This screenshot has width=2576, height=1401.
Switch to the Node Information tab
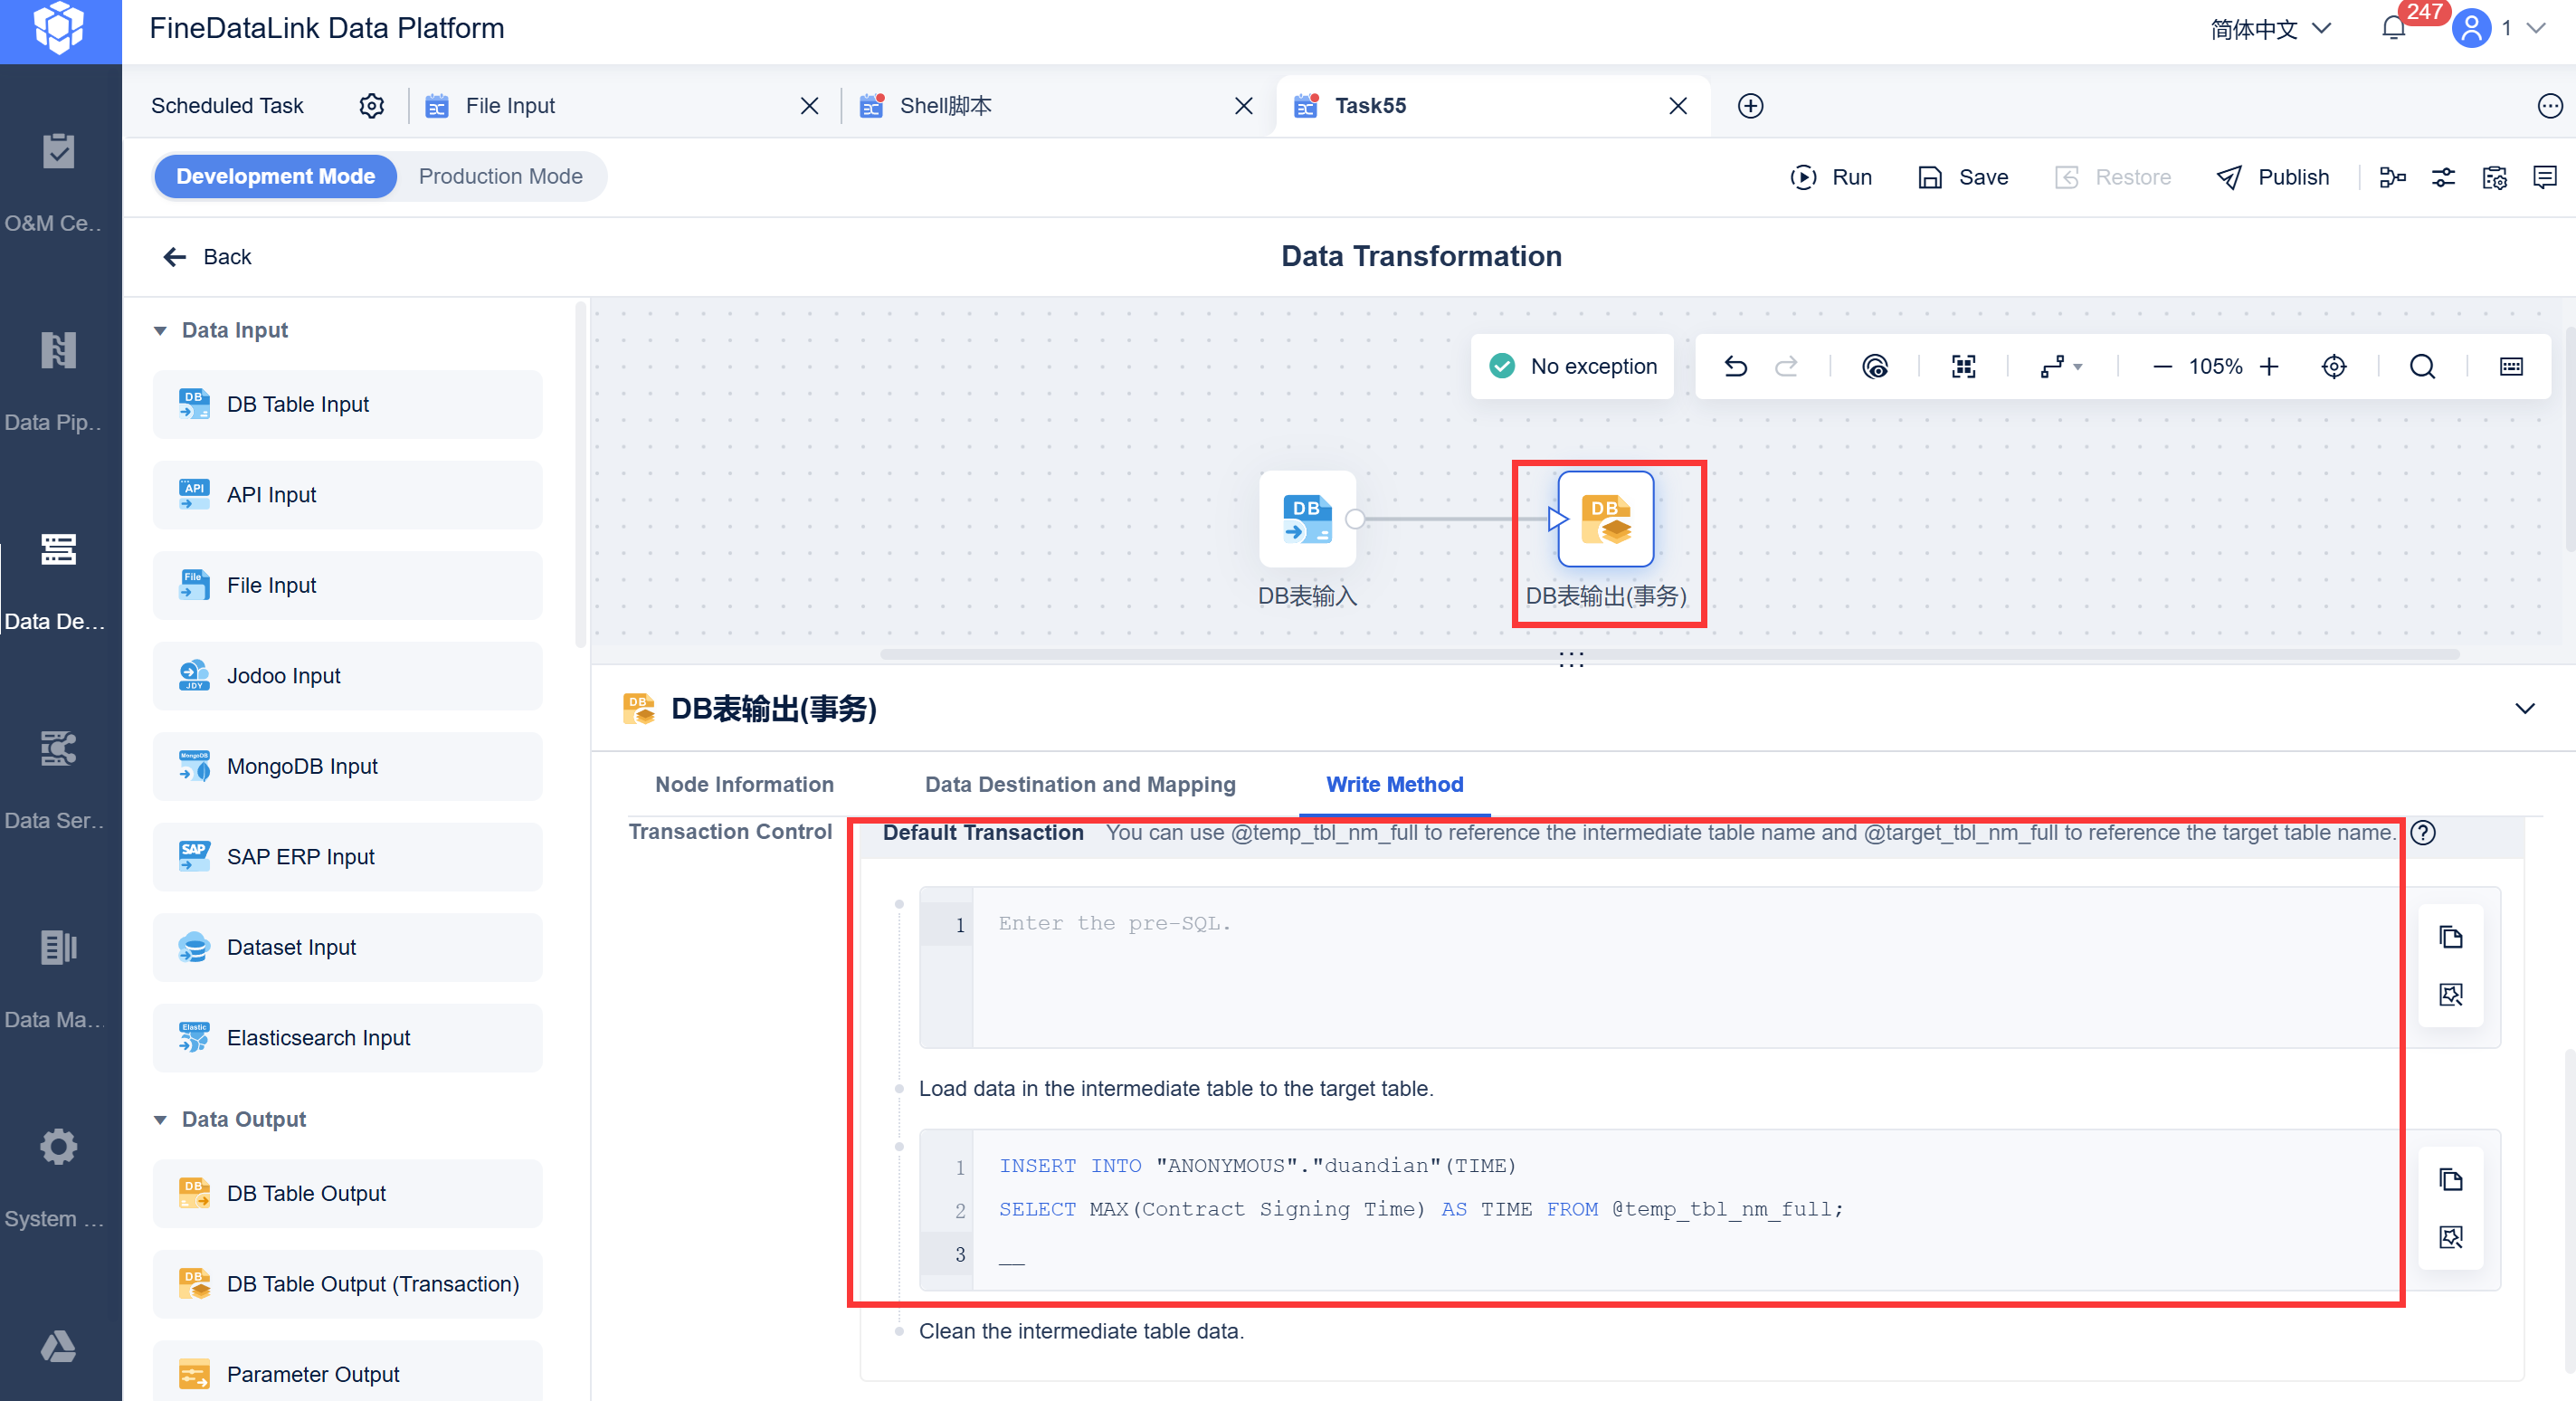(744, 785)
